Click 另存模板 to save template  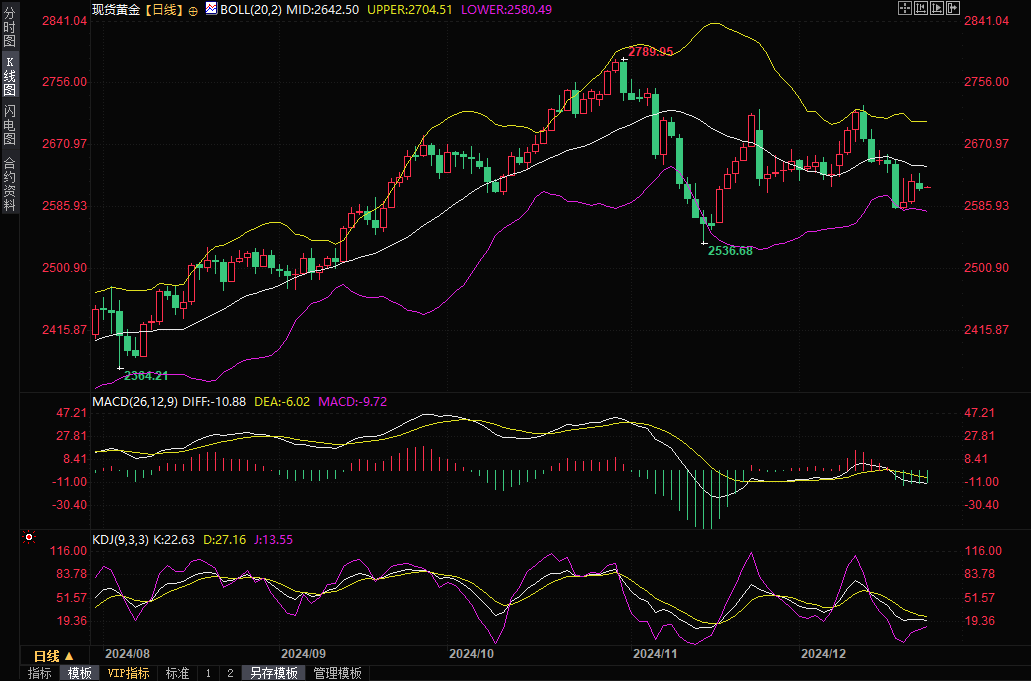[x=274, y=673]
